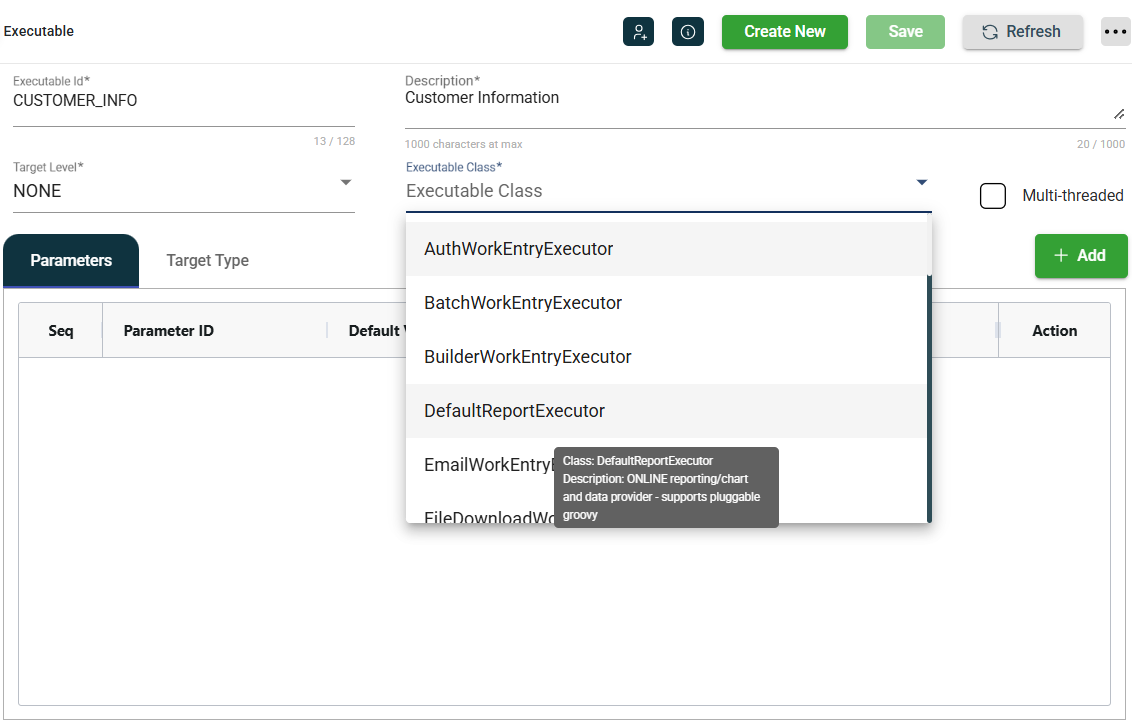Collapse the Executable Class dropdown arrow

point(921,182)
